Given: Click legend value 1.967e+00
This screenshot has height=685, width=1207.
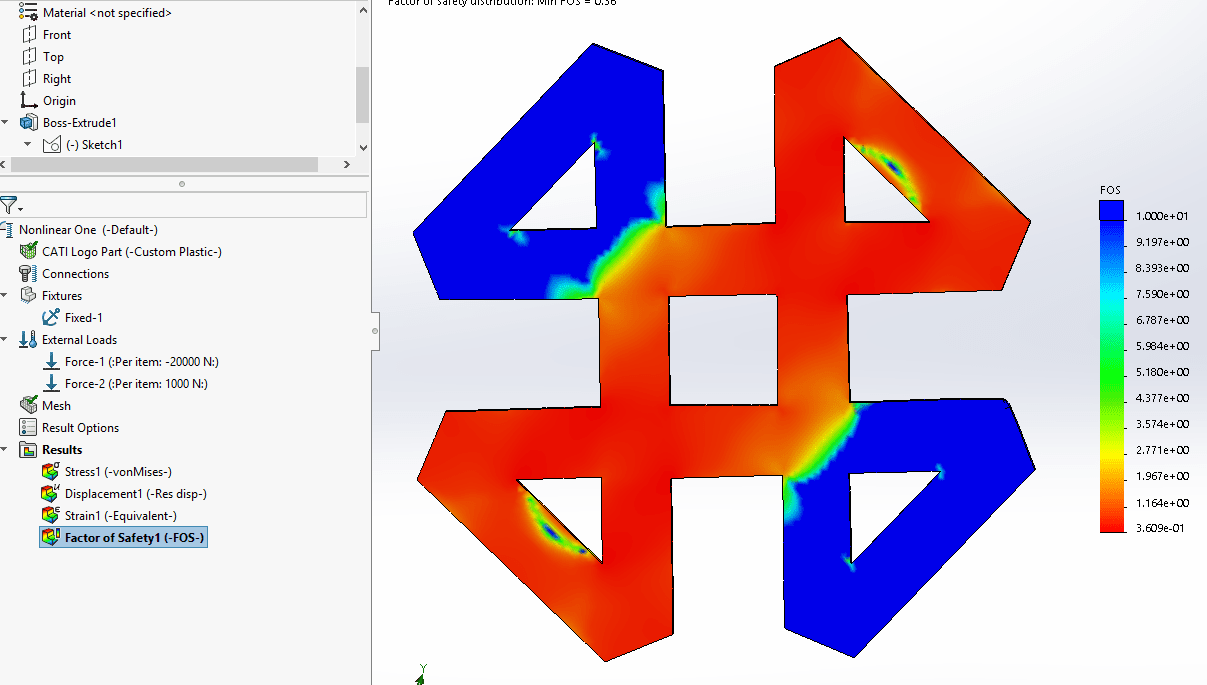Looking at the screenshot, I should (1162, 476).
